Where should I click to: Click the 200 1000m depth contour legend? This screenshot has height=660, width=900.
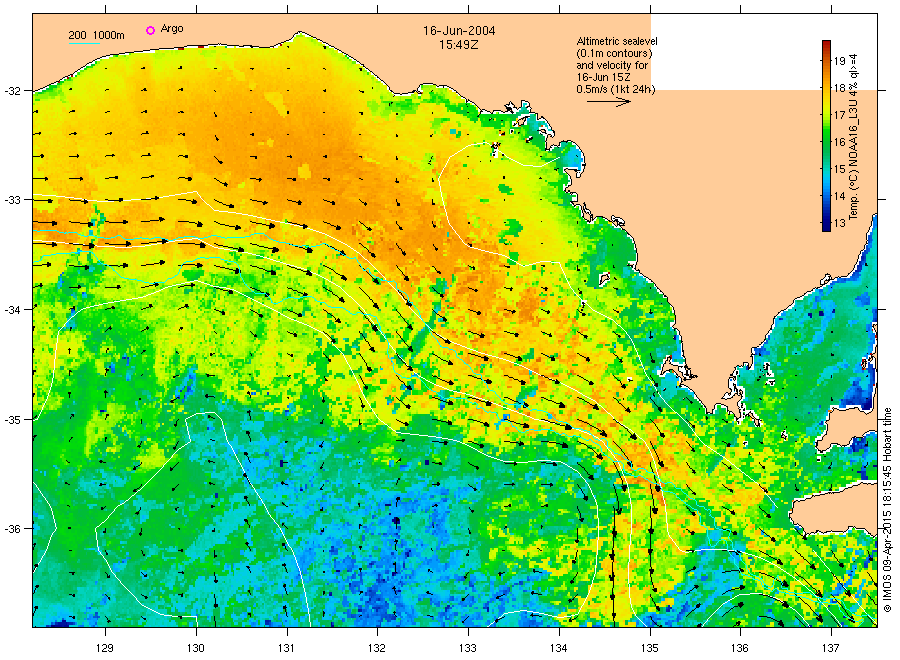(x=96, y=35)
